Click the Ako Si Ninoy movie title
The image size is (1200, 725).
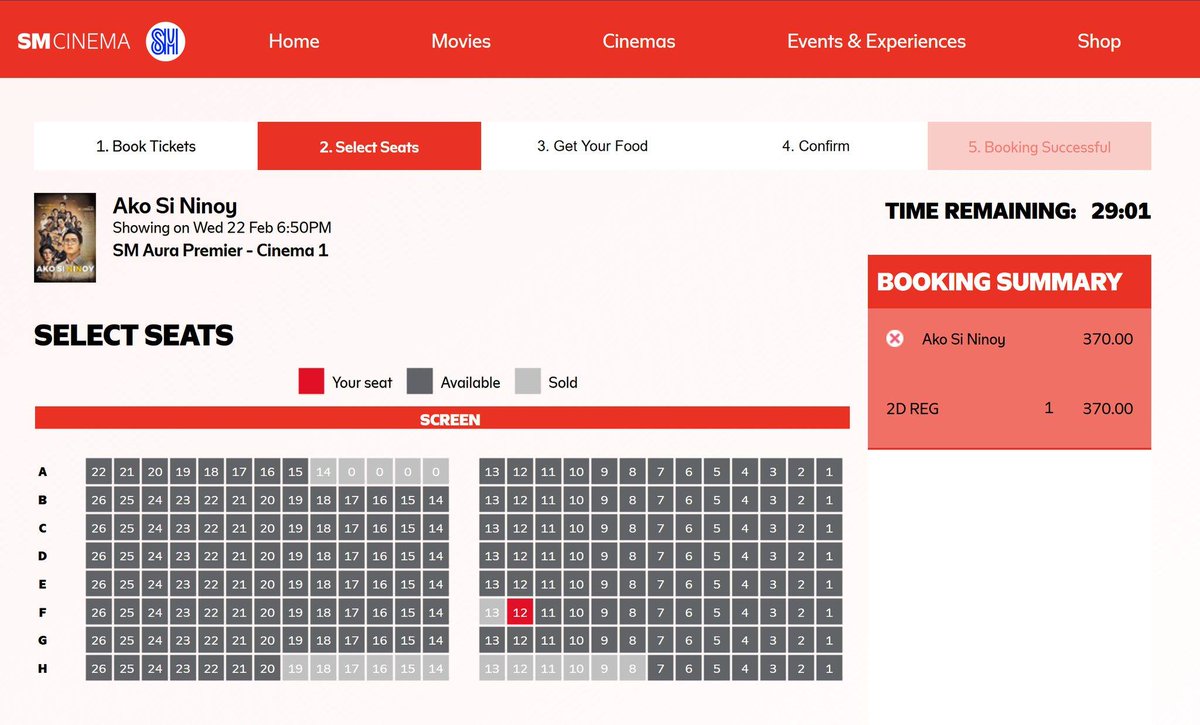(175, 206)
